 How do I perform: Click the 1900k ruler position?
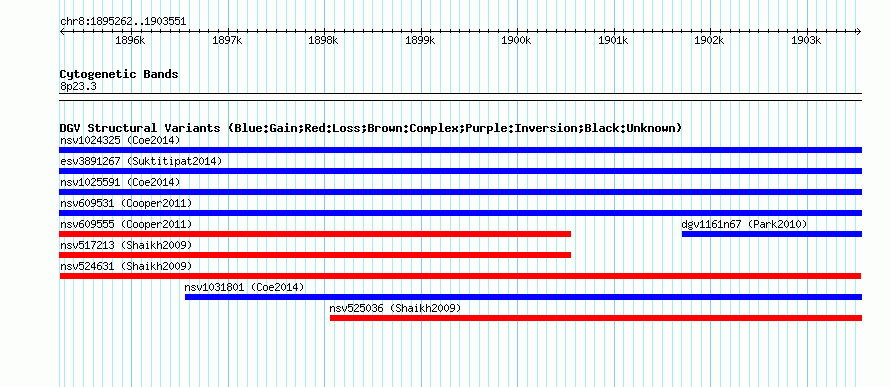[x=517, y=40]
